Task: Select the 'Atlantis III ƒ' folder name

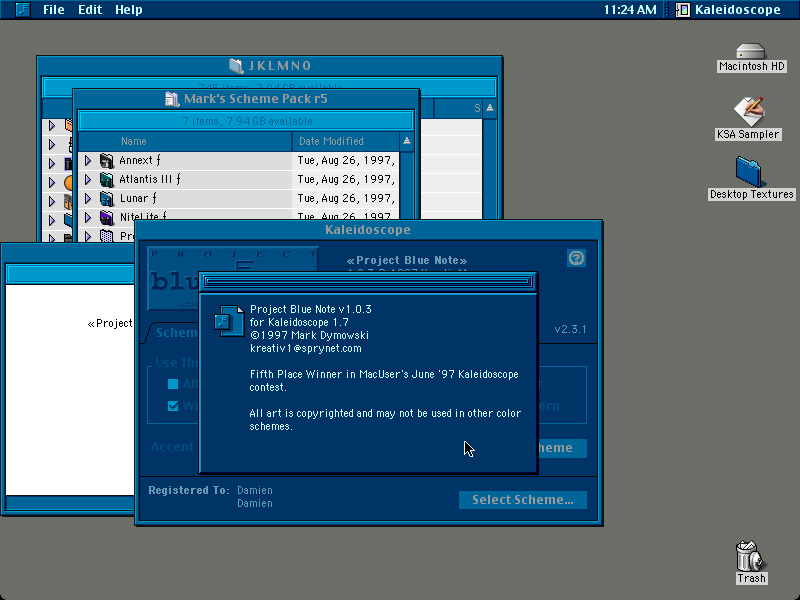Action: (x=150, y=179)
